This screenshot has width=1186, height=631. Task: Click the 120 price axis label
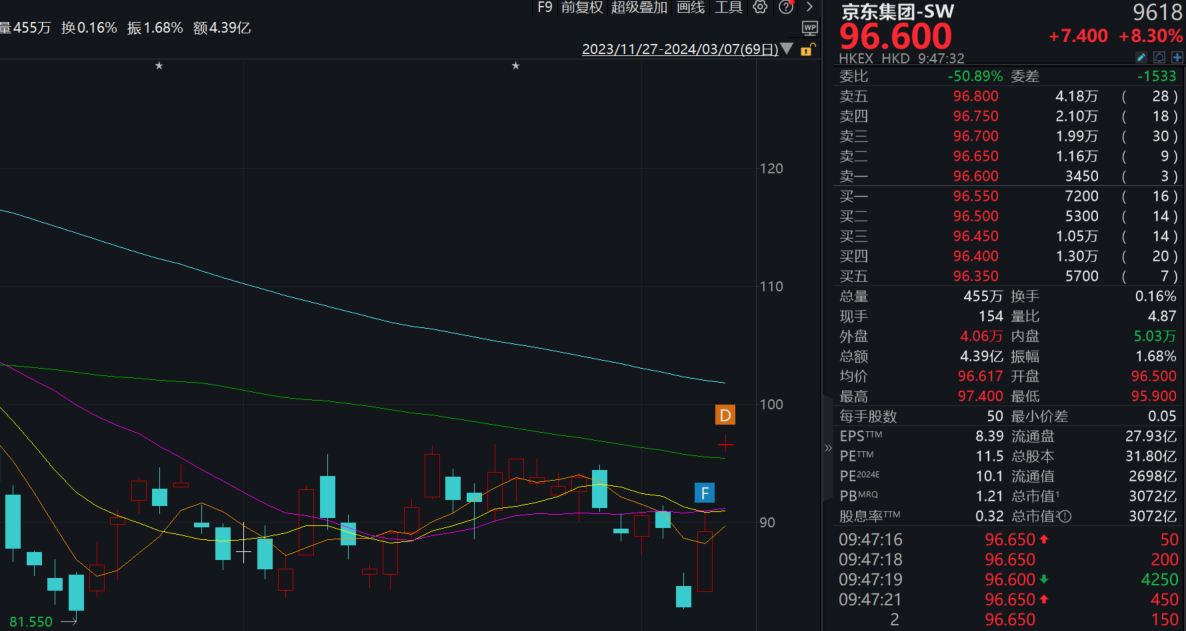point(772,168)
